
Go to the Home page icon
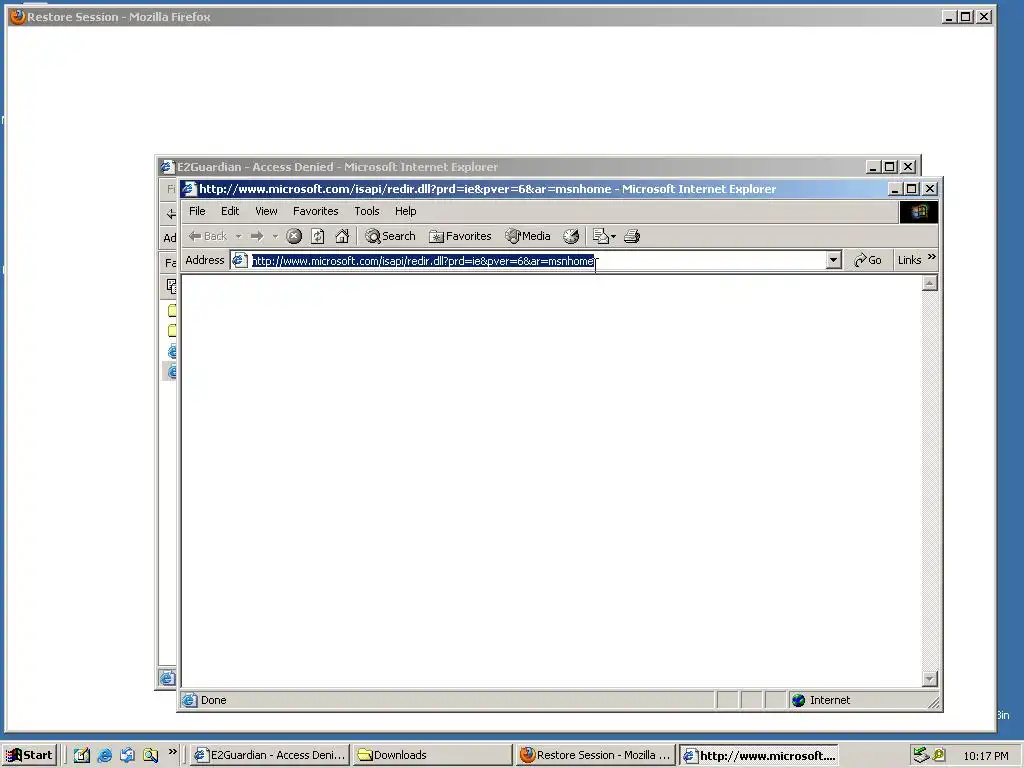pos(342,236)
